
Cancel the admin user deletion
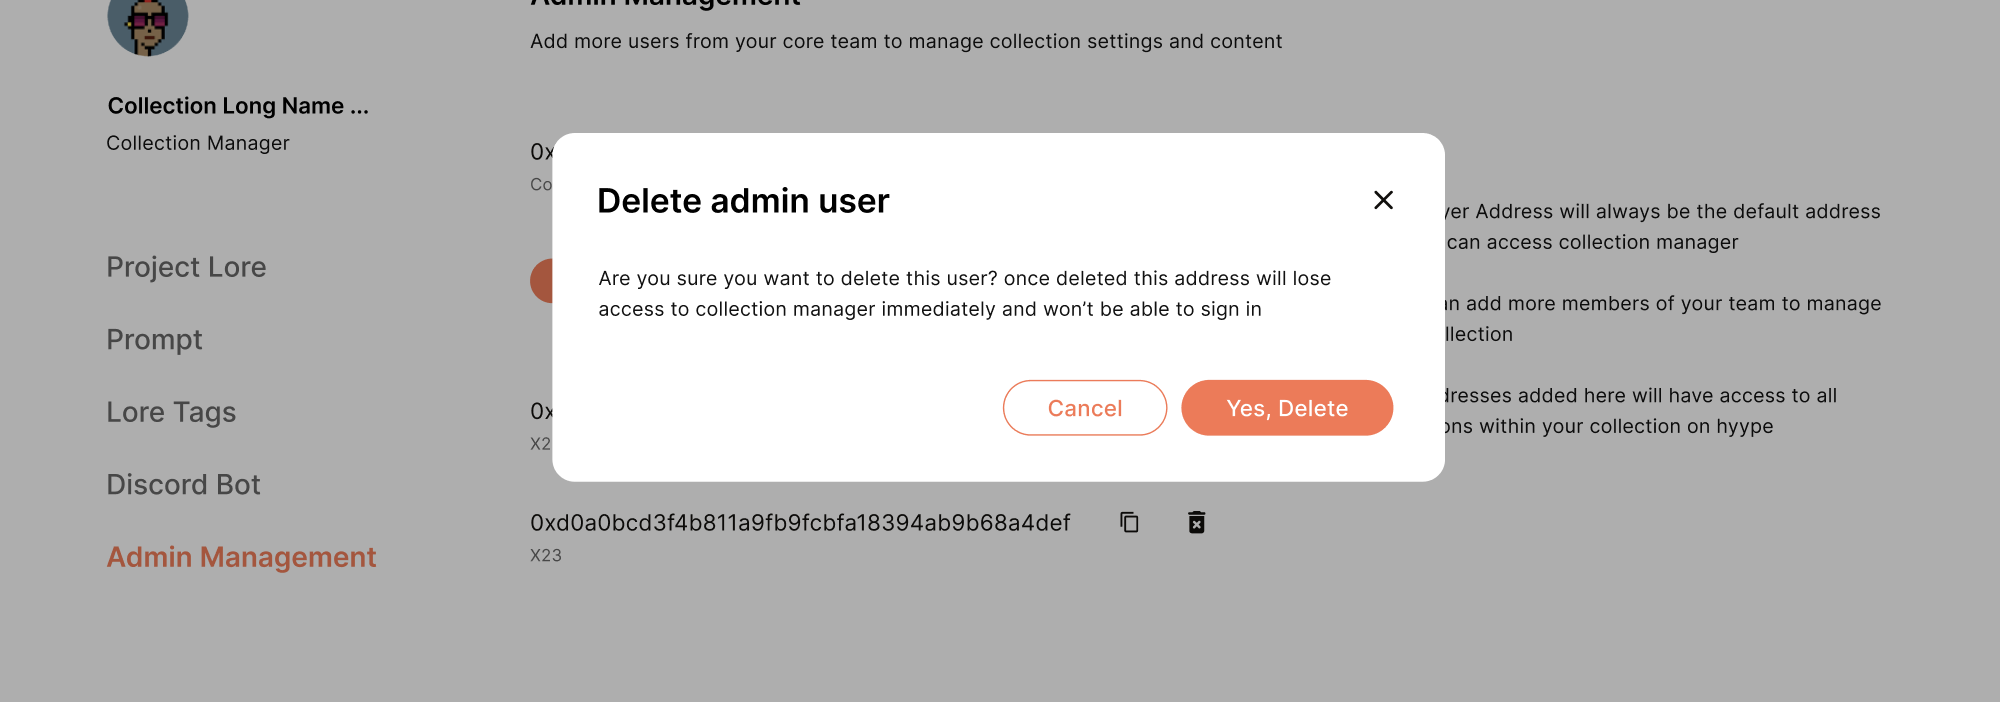(1085, 408)
